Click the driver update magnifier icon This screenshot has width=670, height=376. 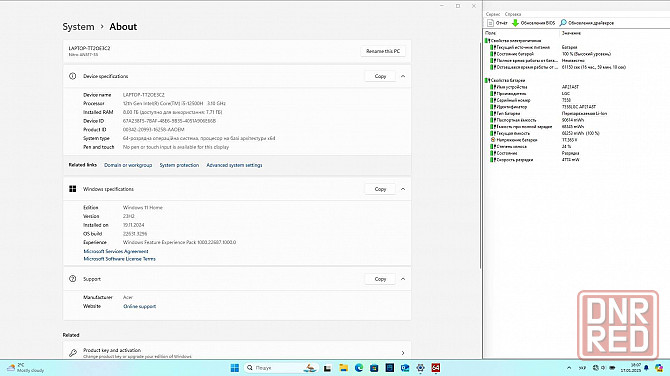563,23
